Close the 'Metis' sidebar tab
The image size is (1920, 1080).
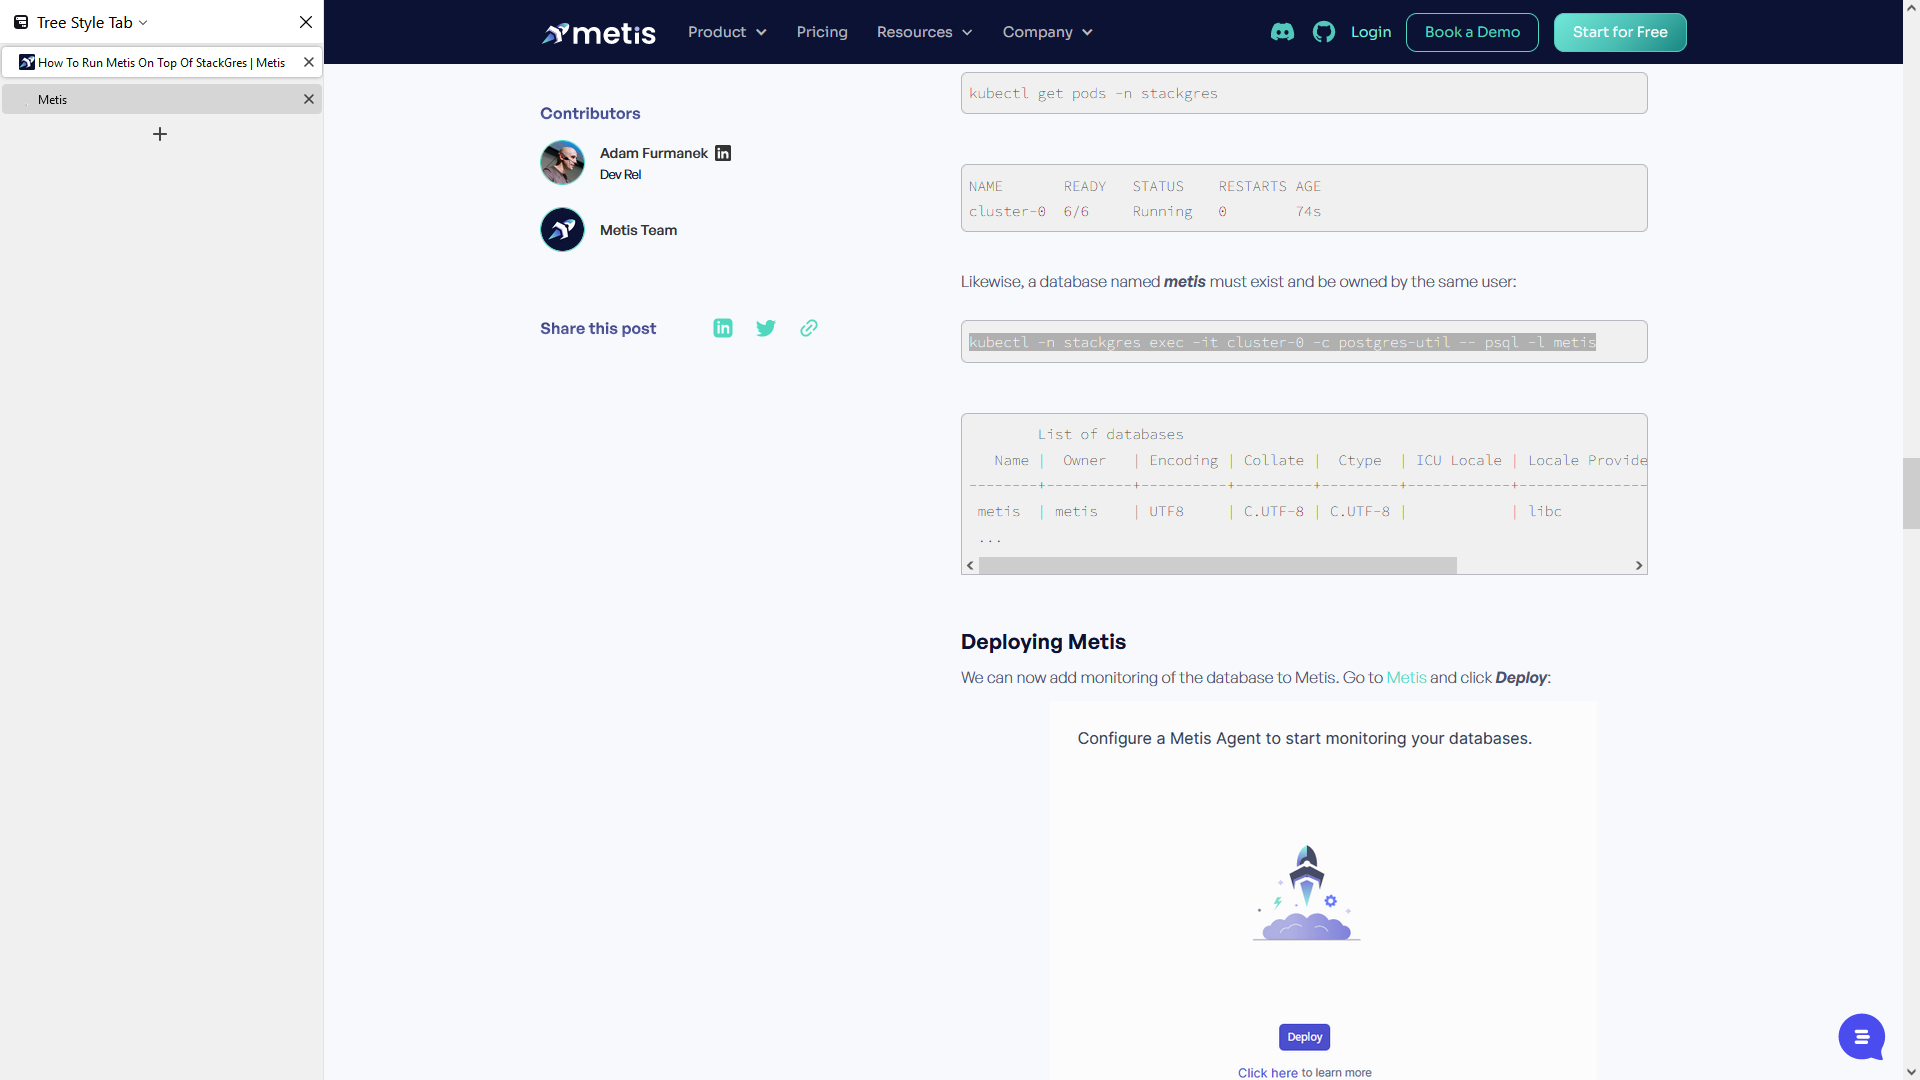click(309, 99)
